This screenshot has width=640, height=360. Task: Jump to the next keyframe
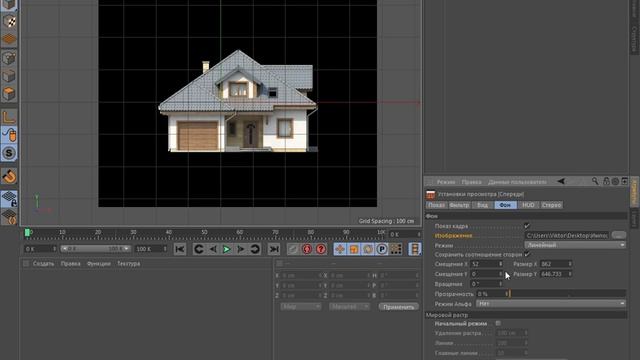255,249
